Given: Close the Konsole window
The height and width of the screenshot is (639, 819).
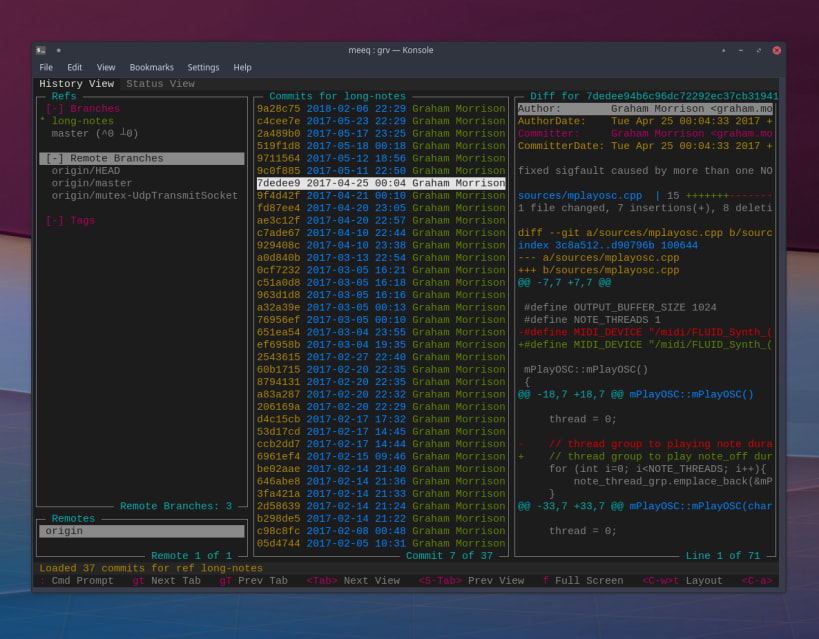Looking at the screenshot, I should [x=775, y=50].
